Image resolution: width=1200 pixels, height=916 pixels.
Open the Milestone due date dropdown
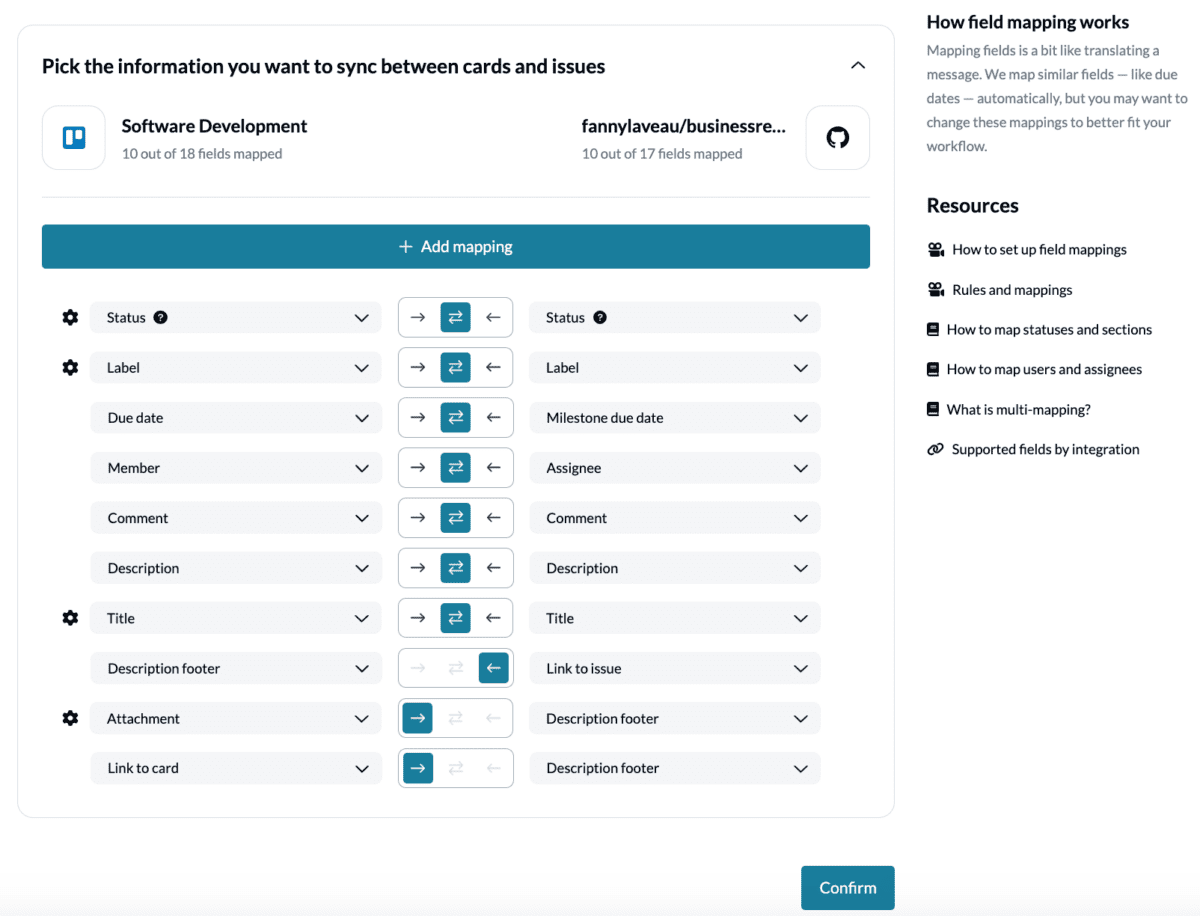tap(674, 418)
